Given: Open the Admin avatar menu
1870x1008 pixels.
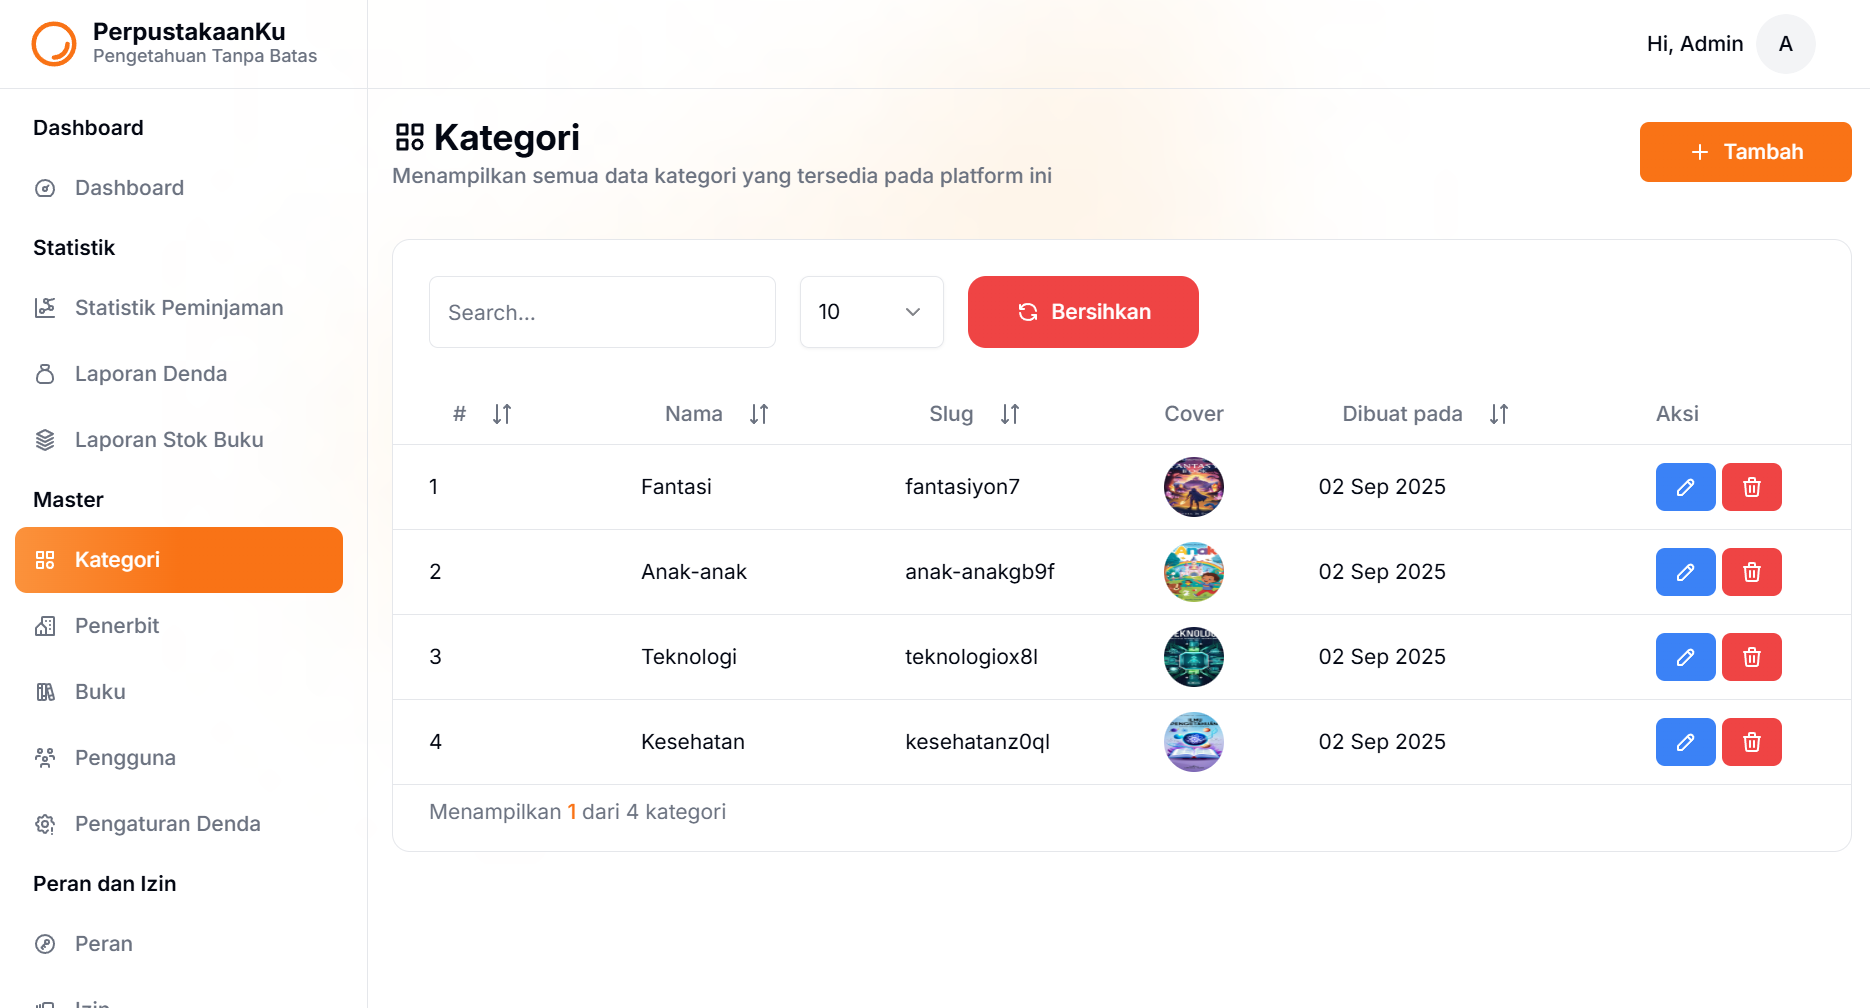Looking at the screenshot, I should [1785, 44].
